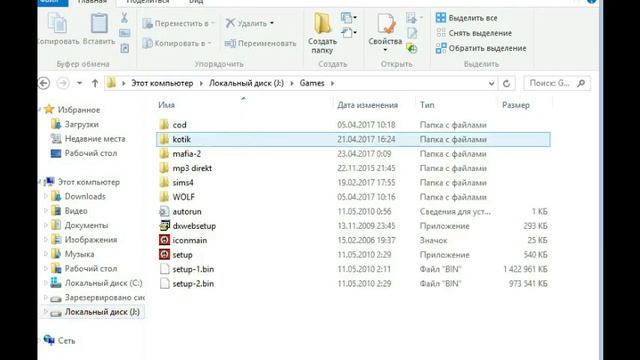
Task: Click the magnifier search icon
Action: click(581, 83)
